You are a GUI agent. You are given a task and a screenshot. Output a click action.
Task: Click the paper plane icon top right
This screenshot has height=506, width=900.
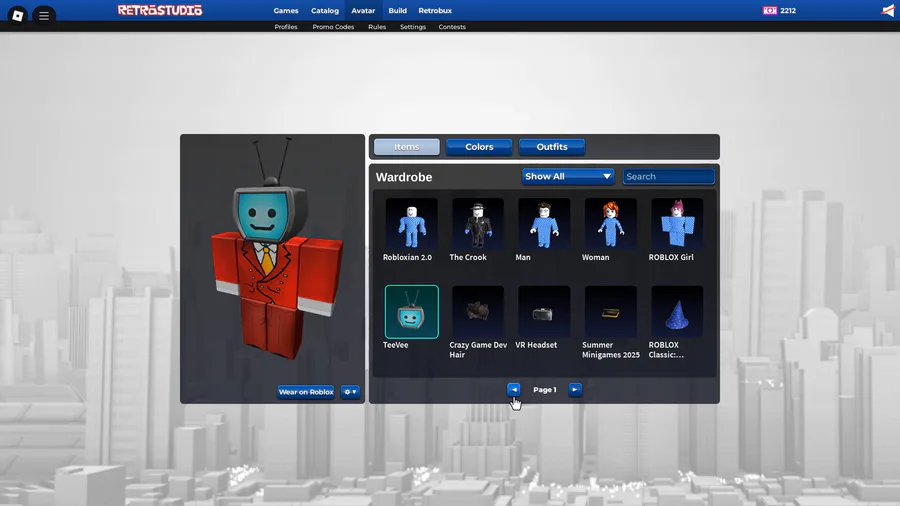pos(888,10)
